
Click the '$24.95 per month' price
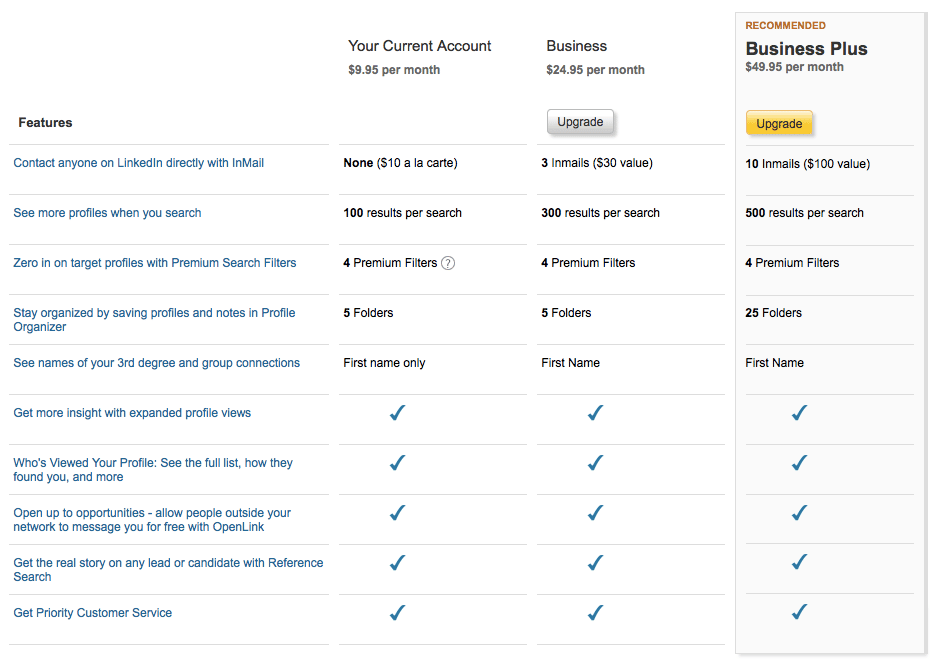[x=595, y=70]
